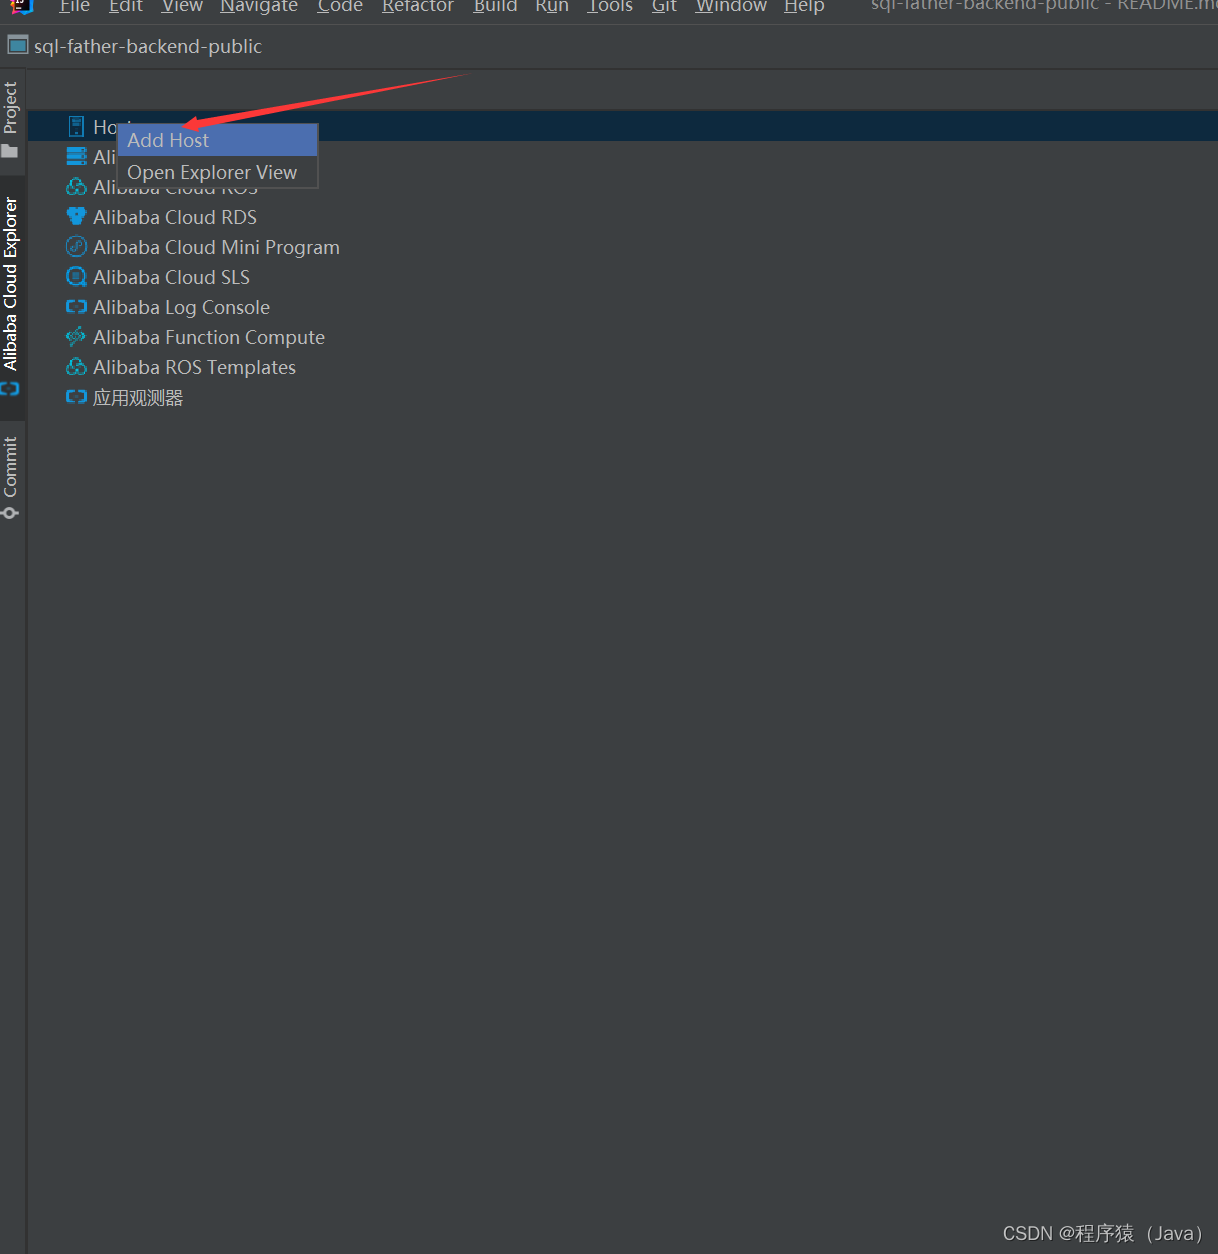
Task: Click the Alibaba ROS Templates icon
Action: (x=76, y=367)
